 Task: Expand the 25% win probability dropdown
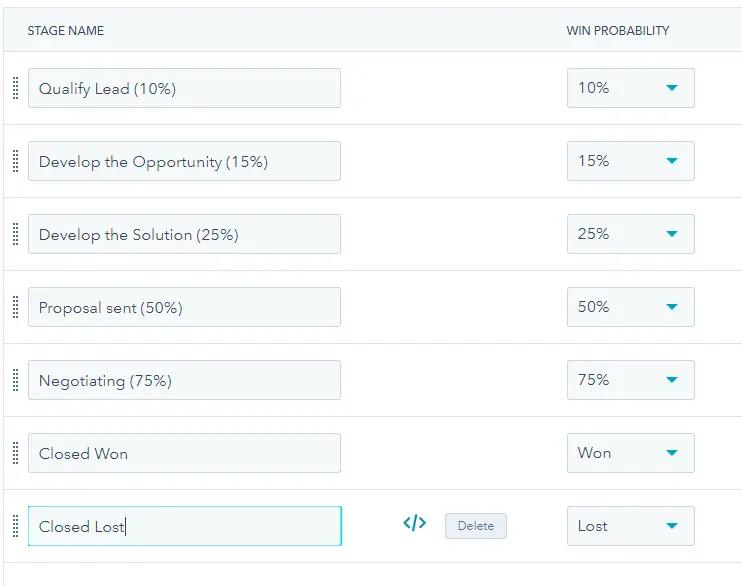[x=630, y=234]
